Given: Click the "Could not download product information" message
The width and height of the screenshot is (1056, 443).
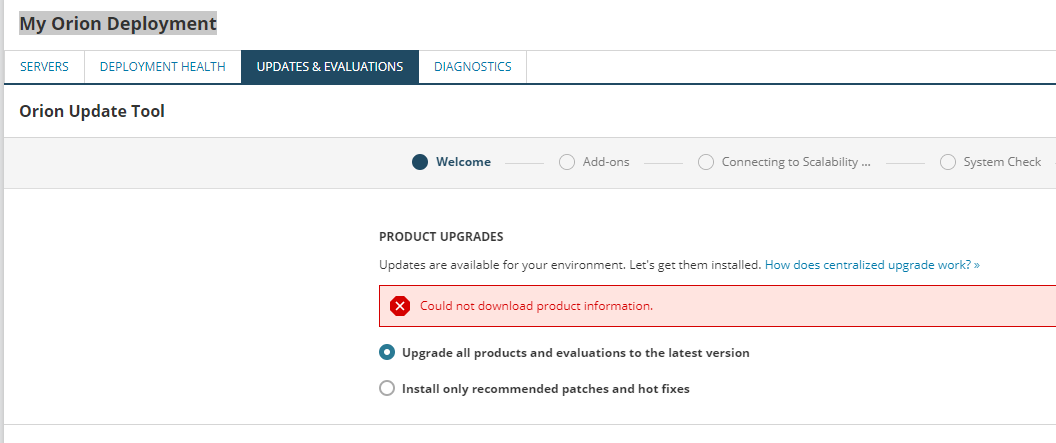Looking at the screenshot, I should click(x=536, y=306).
